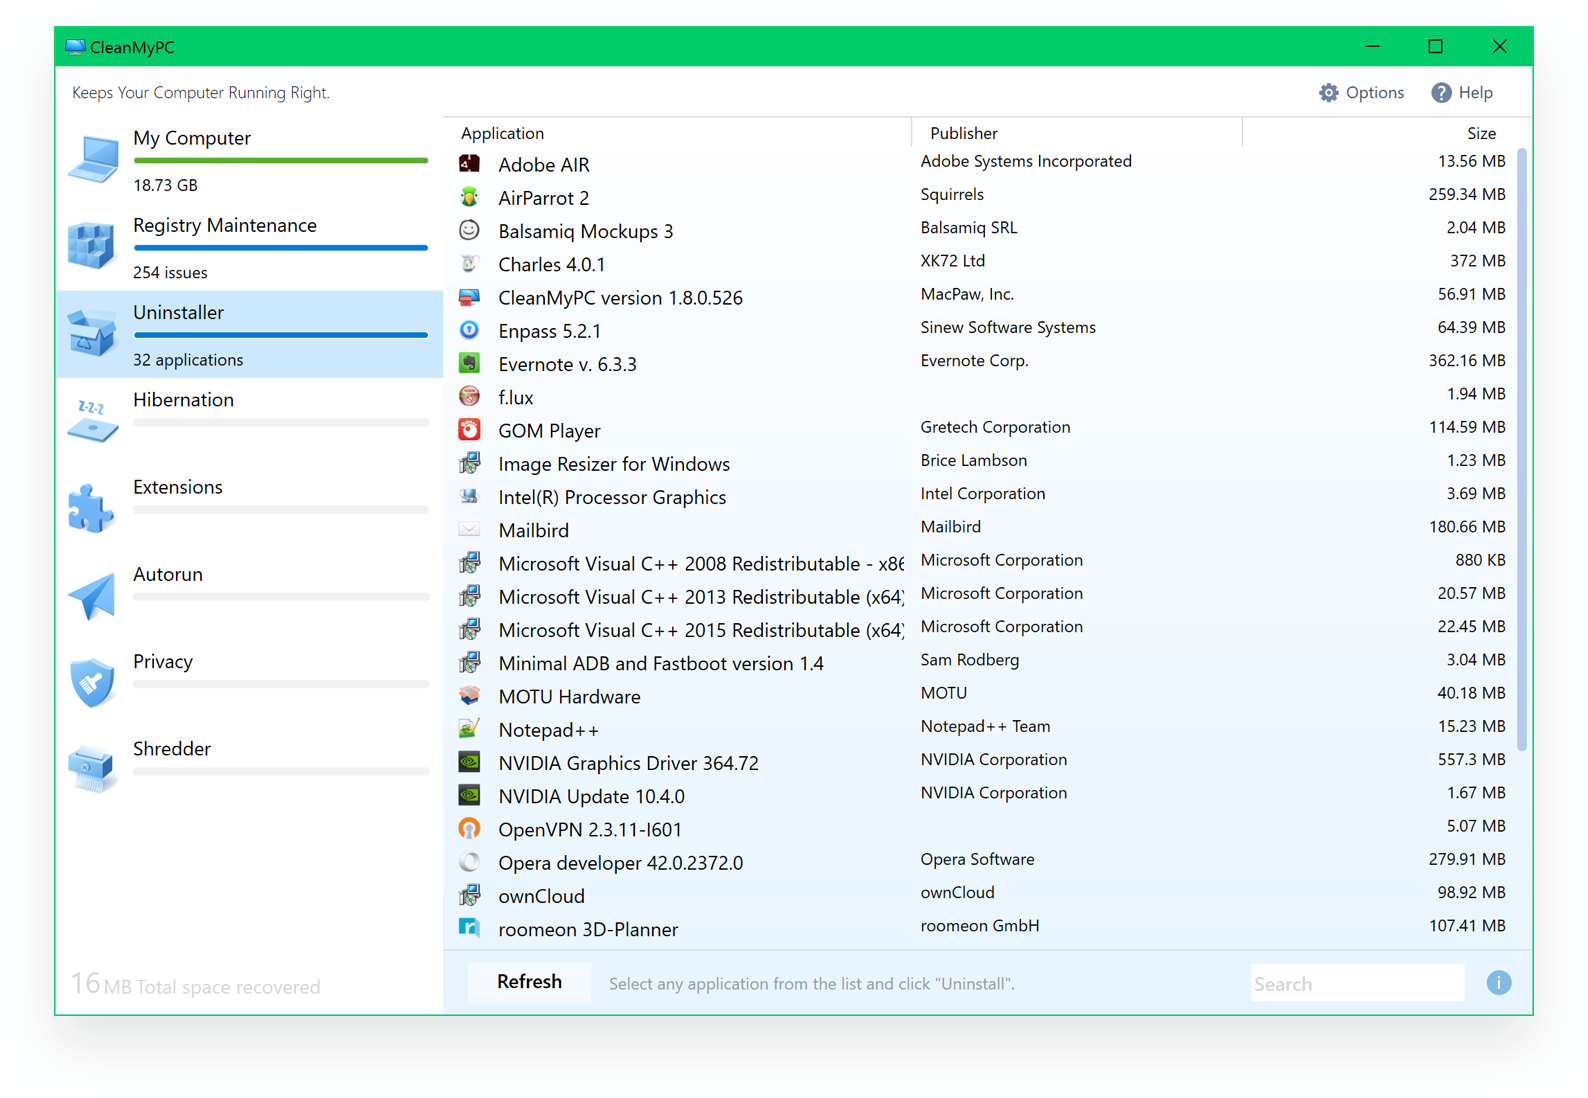1588x1098 pixels.
Task: Click the Hibernation sleeping laptop icon
Action: [x=92, y=420]
